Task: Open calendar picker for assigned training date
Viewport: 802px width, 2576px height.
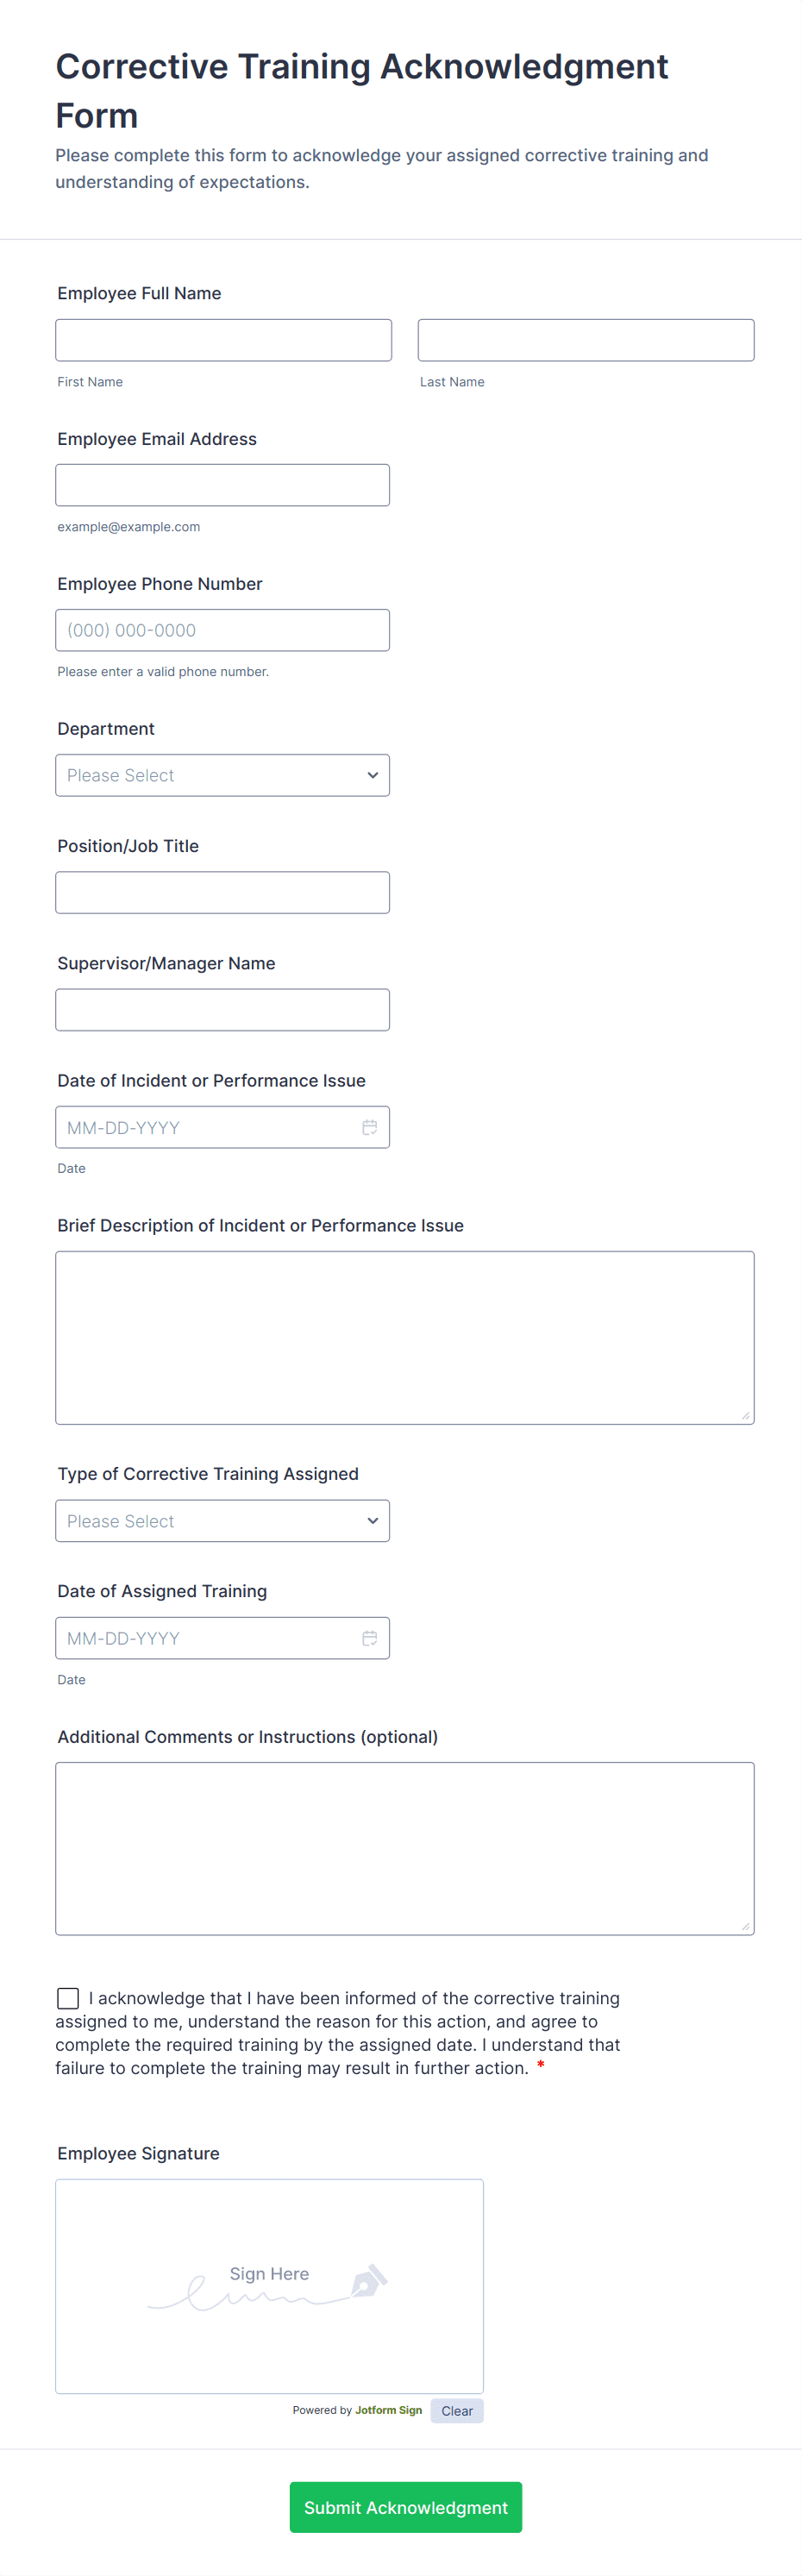Action: coord(369,1638)
